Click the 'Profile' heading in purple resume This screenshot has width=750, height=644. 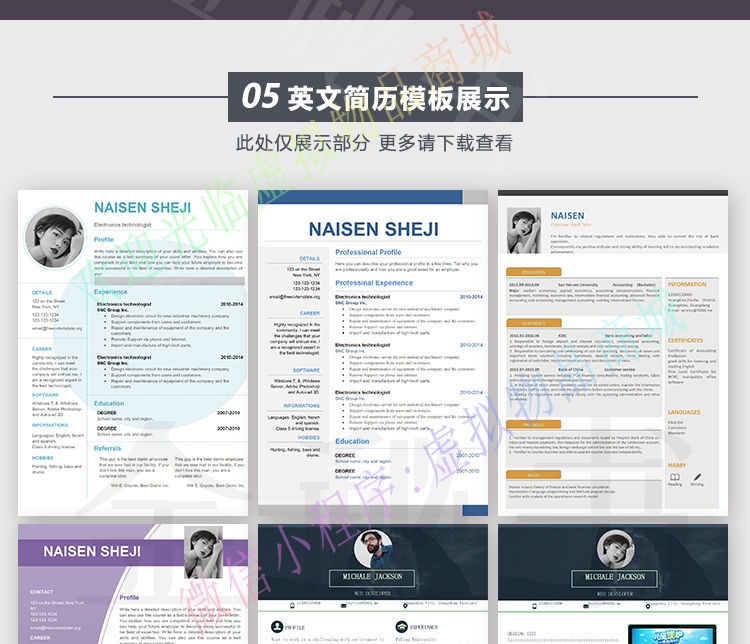129,598
